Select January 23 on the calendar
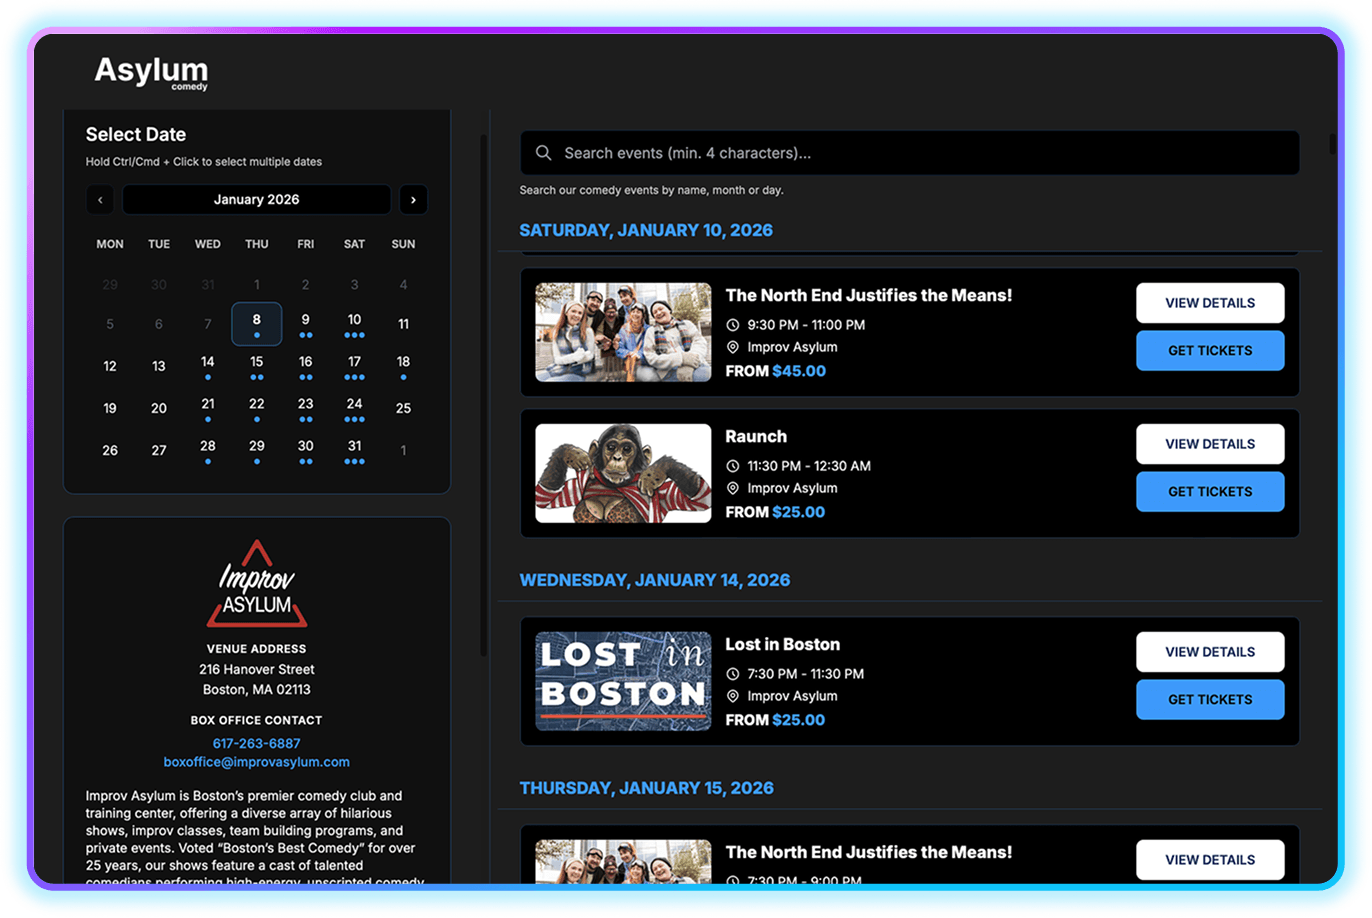This screenshot has width=1372, height=918. coord(306,408)
